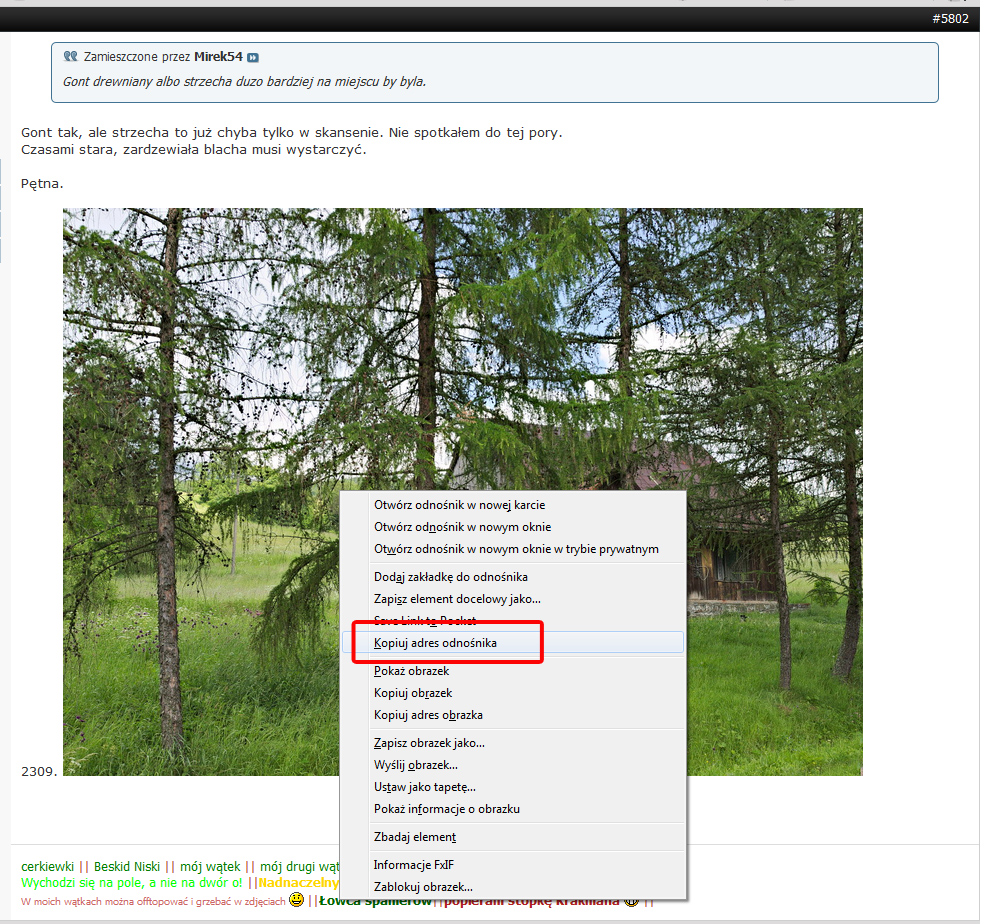
Task: Choose 'Otwórz odnośnik w nowym oknie'
Action: [462, 527]
